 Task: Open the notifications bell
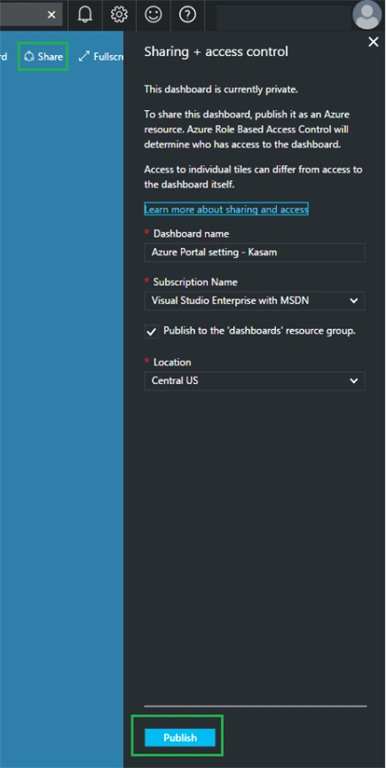85,15
